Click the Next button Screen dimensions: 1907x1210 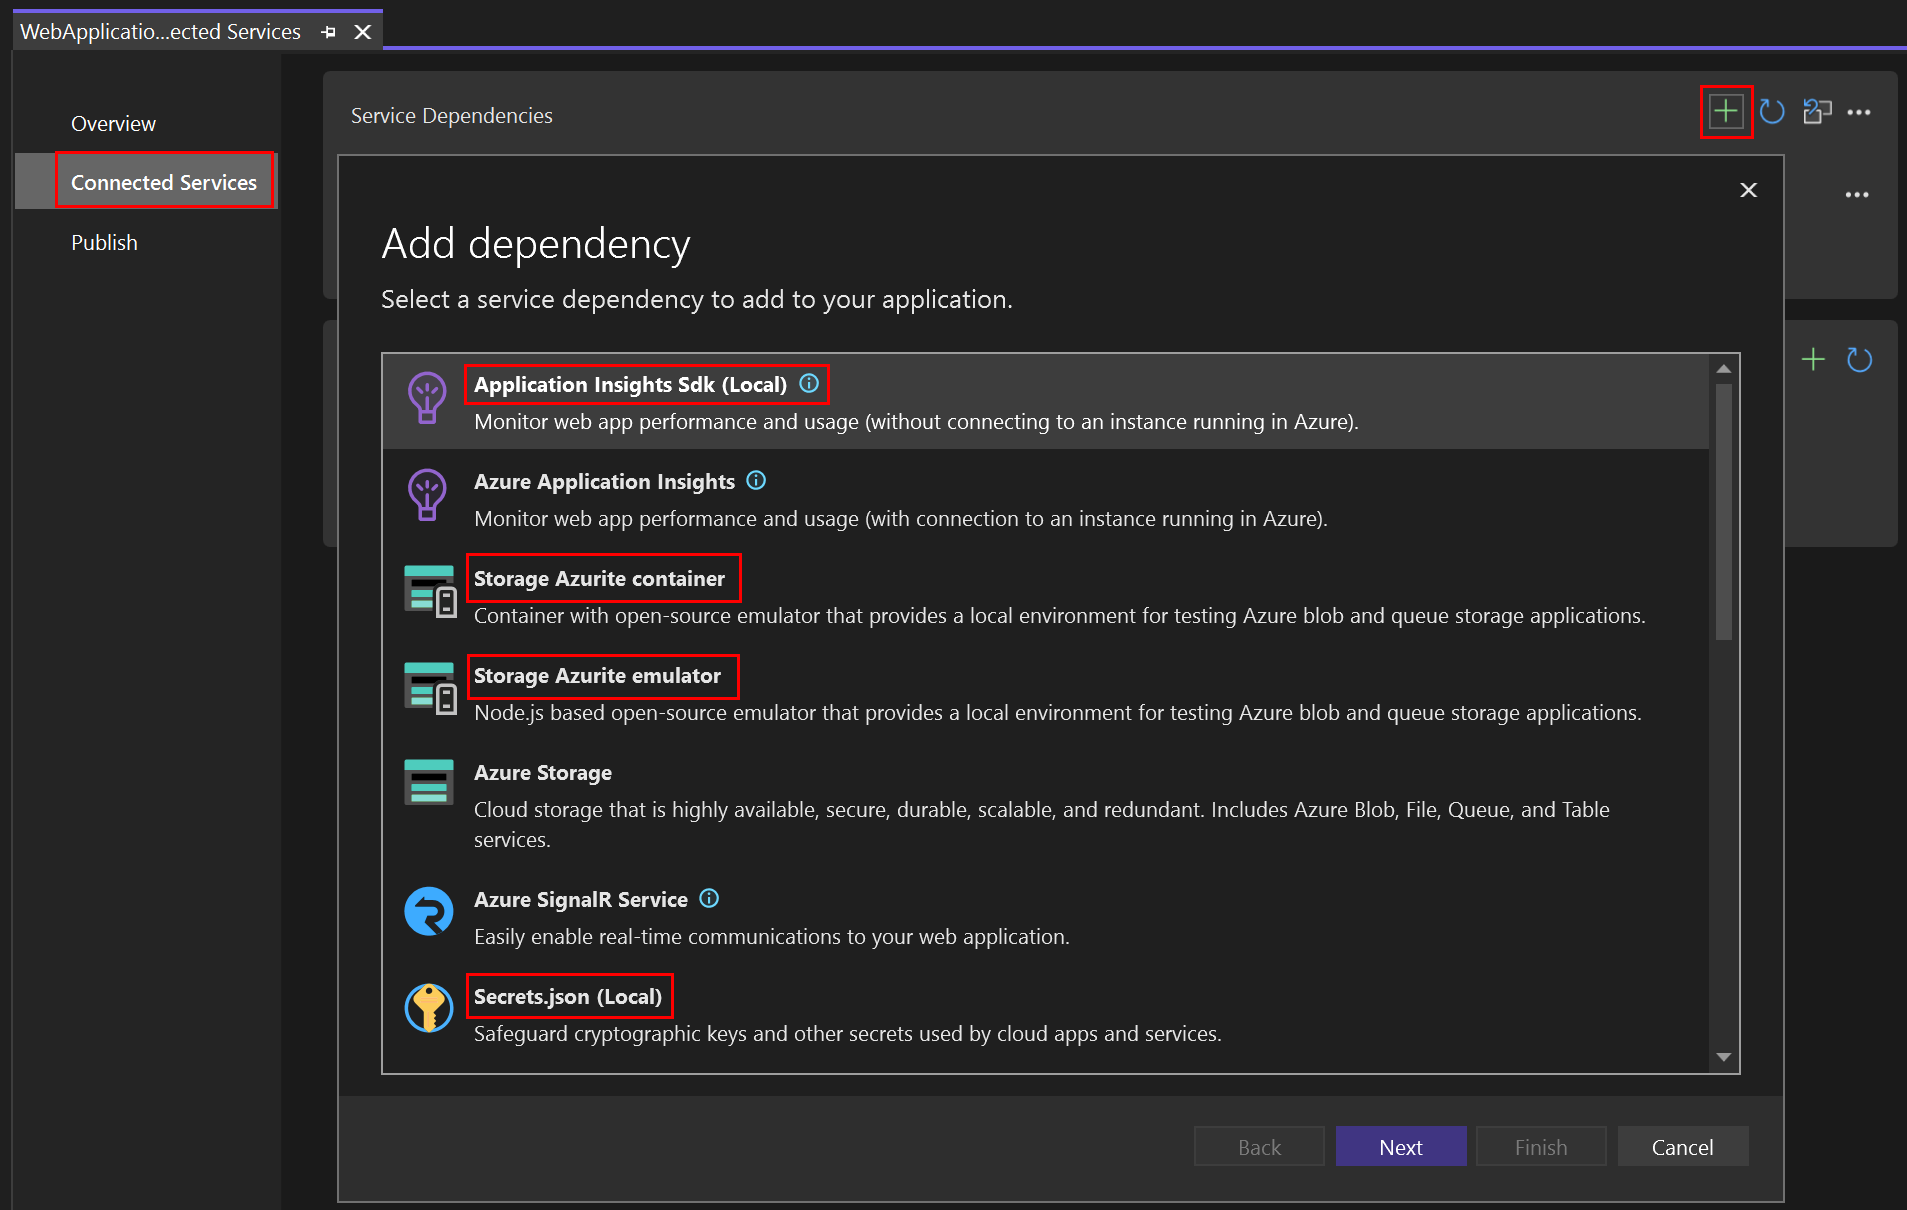pyautogui.click(x=1400, y=1146)
